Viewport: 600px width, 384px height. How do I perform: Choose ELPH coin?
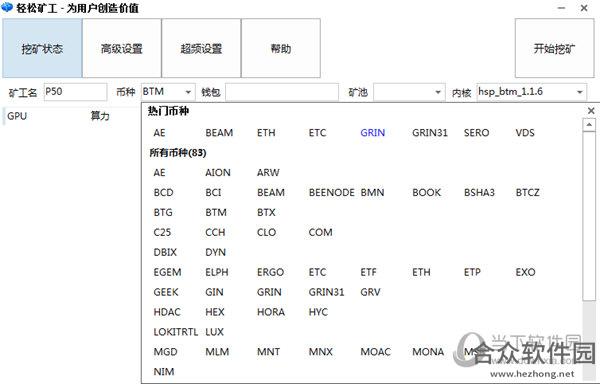pyautogui.click(x=217, y=272)
